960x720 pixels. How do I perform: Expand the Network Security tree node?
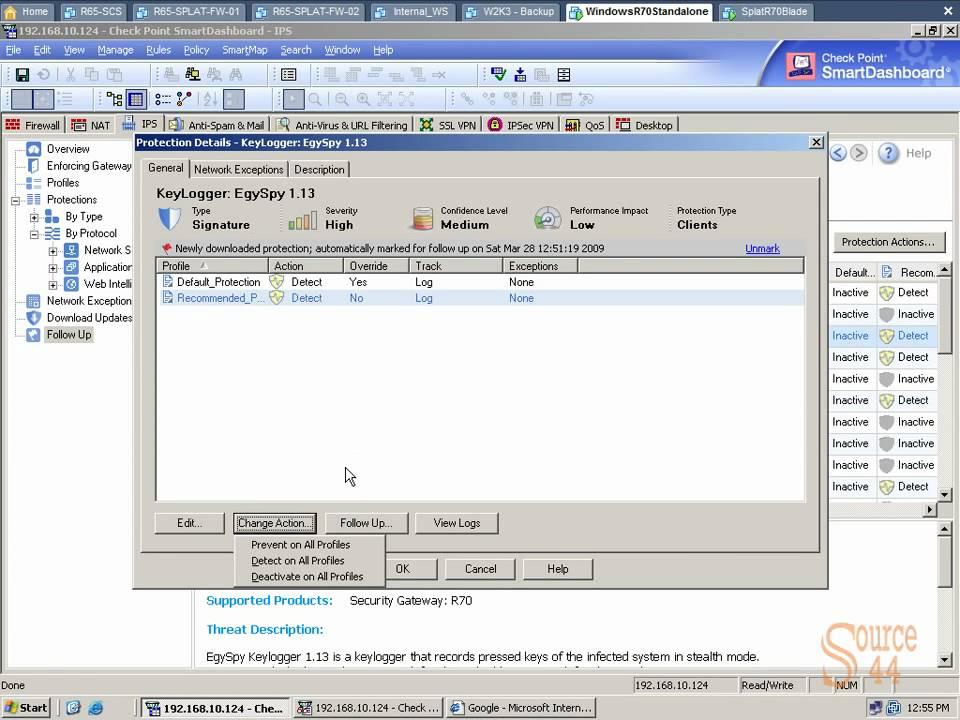pyautogui.click(x=53, y=251)
